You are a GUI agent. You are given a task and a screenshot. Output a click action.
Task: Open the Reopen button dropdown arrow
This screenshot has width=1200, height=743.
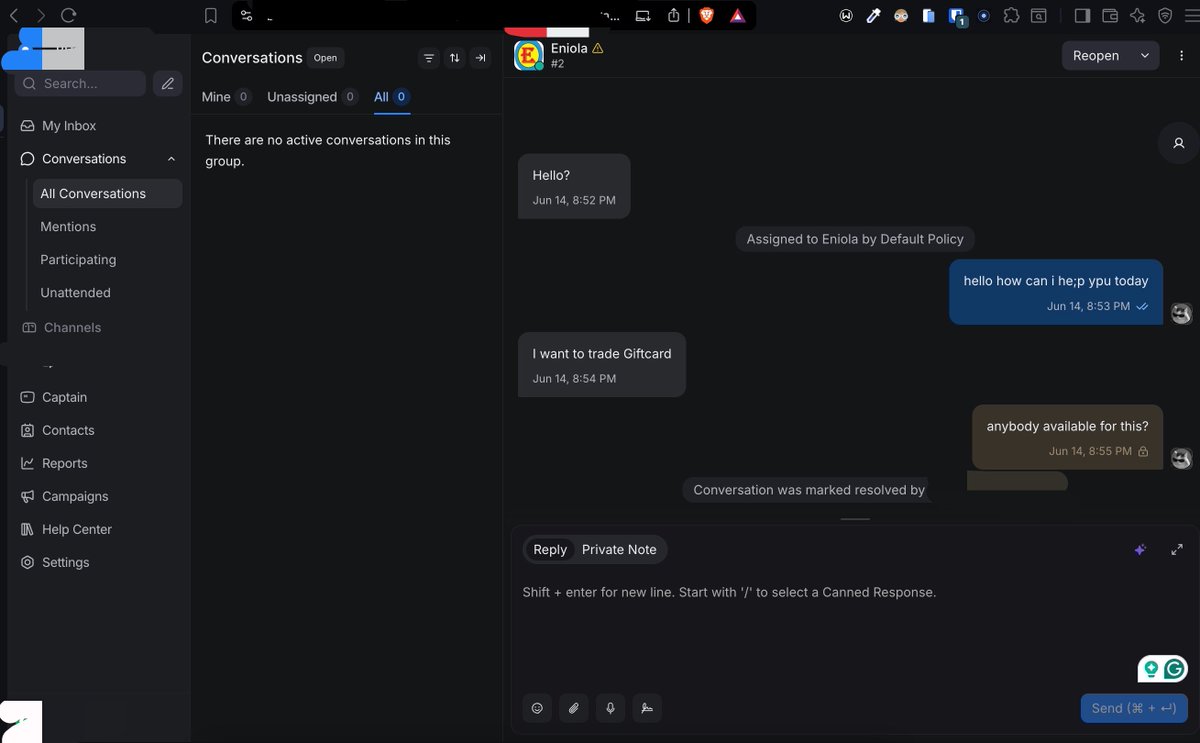[1145, 56]
